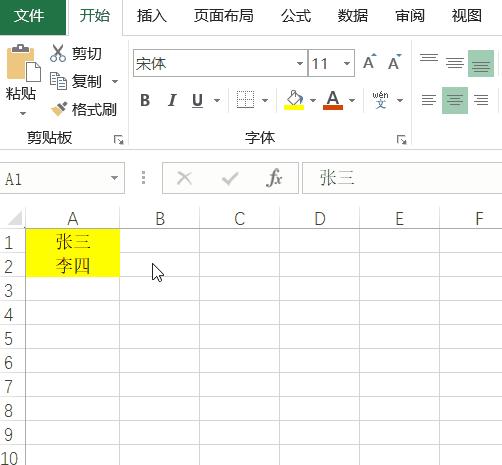
Task: Align text right
Action: click(x=481, y=100)
